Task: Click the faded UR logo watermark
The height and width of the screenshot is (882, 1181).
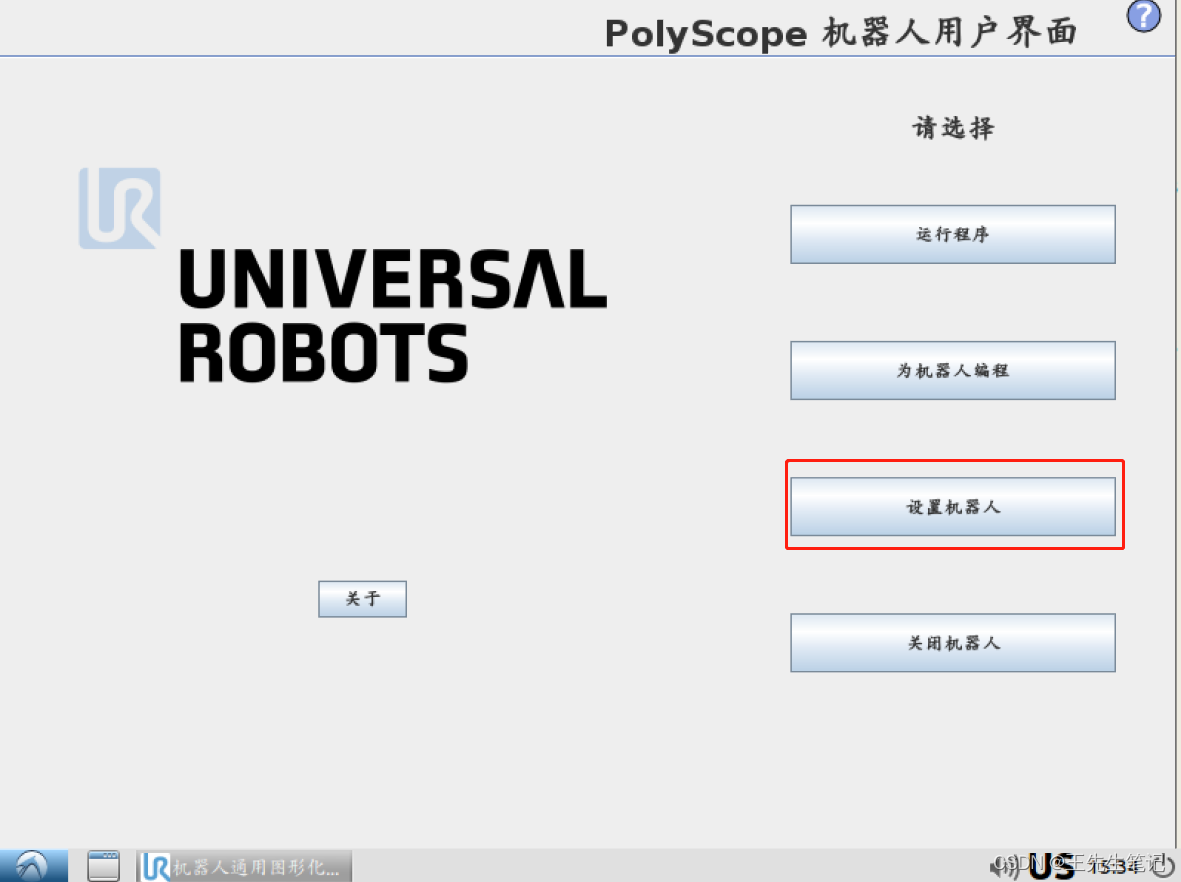Action: (119, 208)
